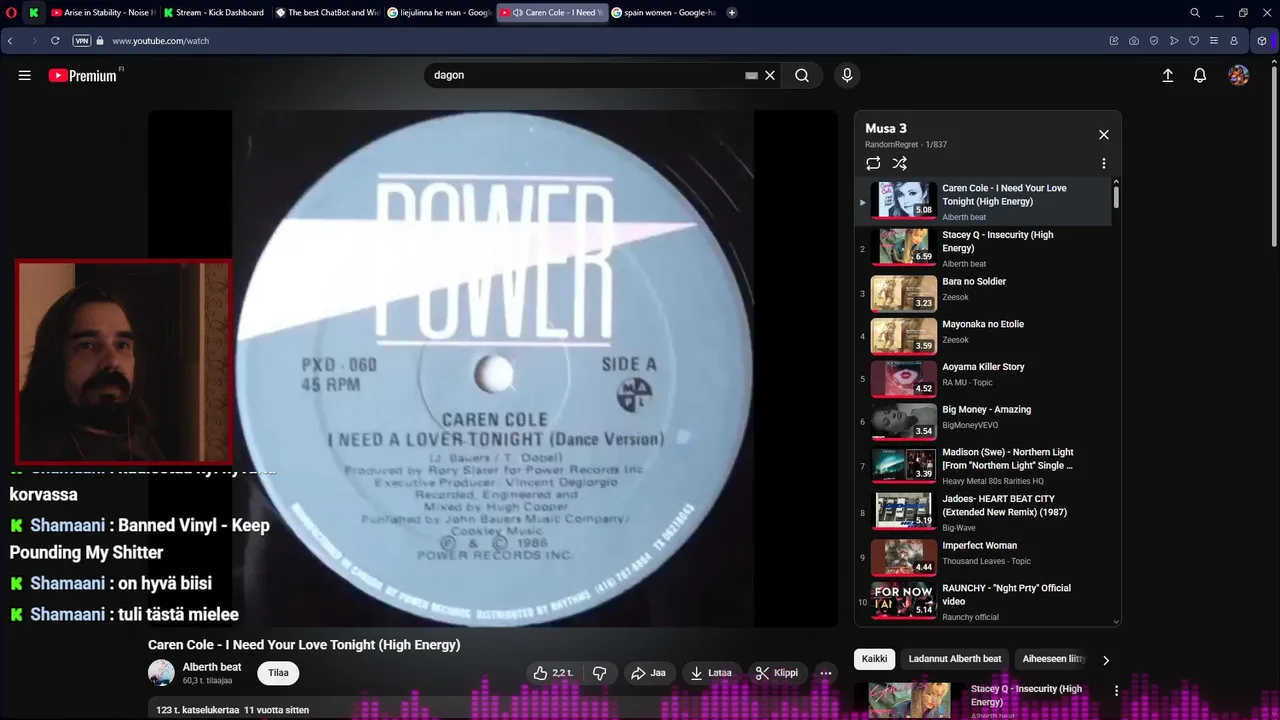Open more actions menu beside Klippi
Image resolution: width=1280 pixels, height=720 pixels.
[826, 673]
